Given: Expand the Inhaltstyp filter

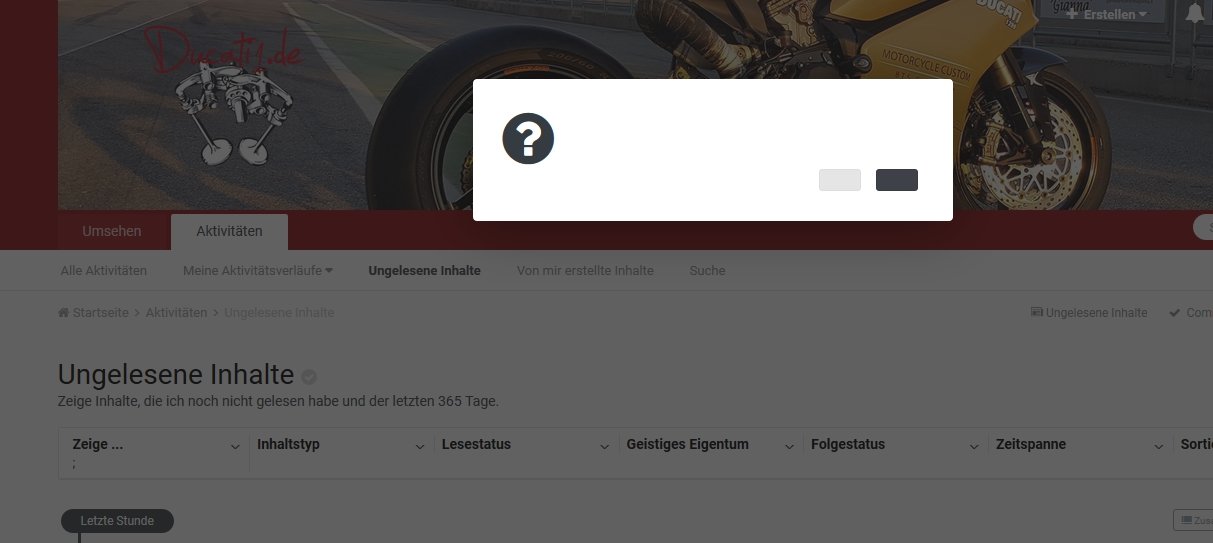Looking at the screenshot, I should click(x=342, y=445).
